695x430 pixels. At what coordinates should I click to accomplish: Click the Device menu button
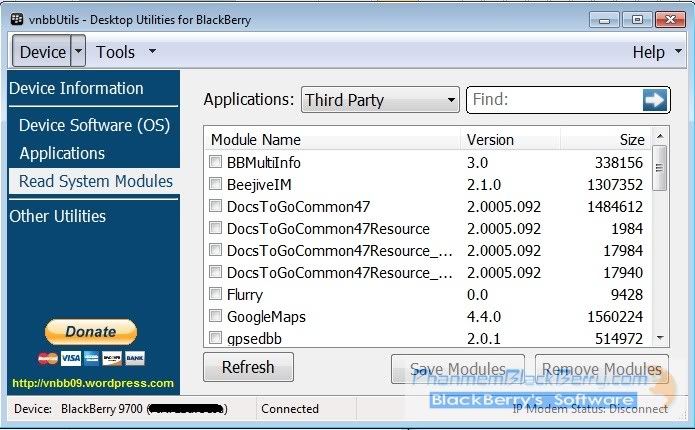[43, 52]
